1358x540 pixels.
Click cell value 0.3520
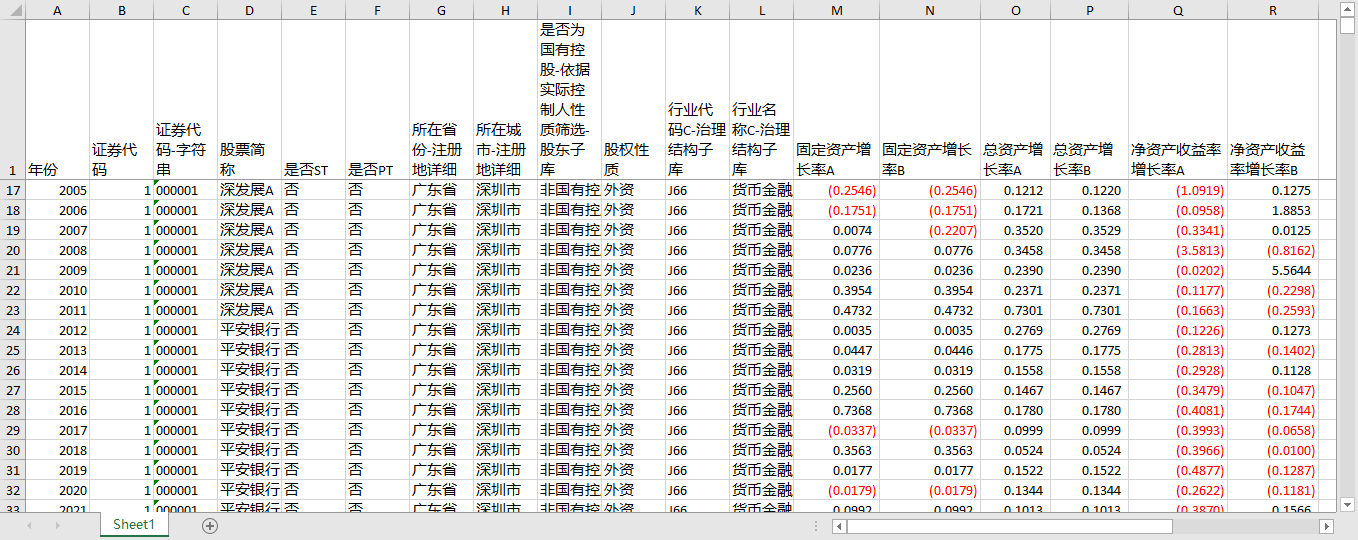tap(1016, 230)
